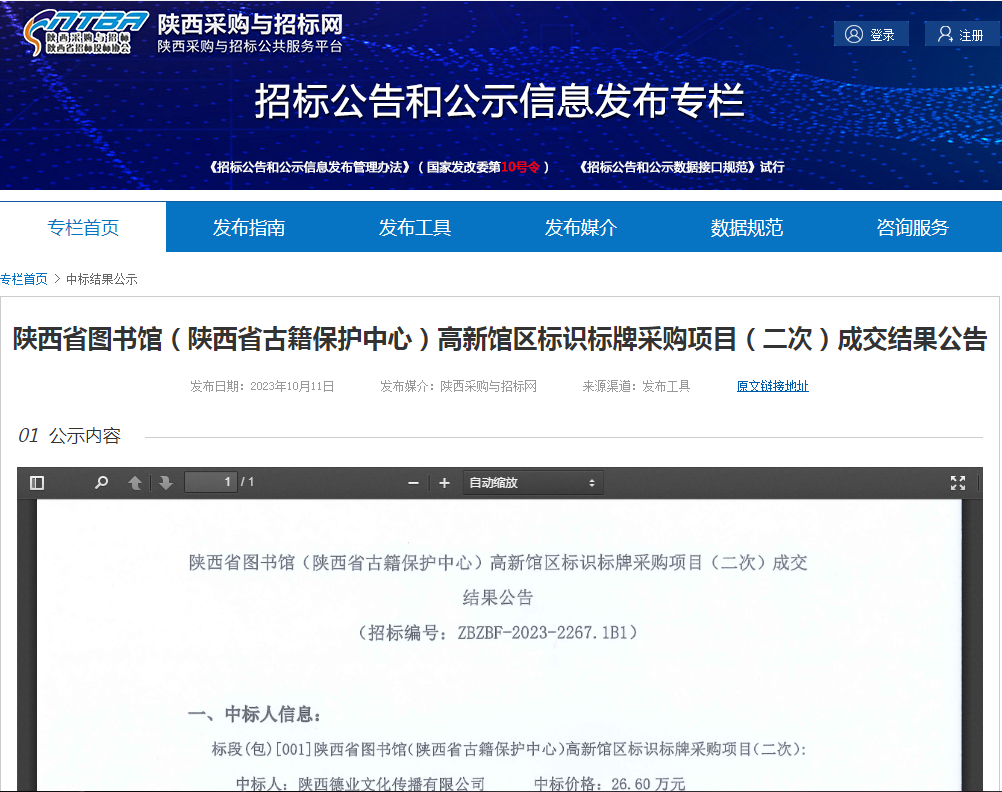Viewport: 1002px width, 792px height.
Task: Open the PDF find search icon
Action: pyautogui.click(x=101, y=483)
